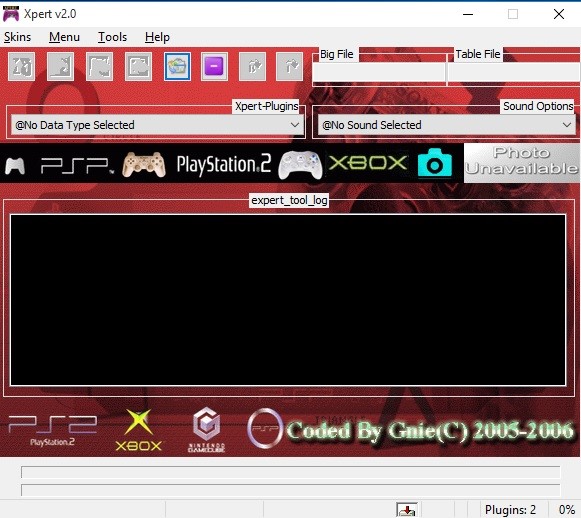The width and height of the screenshot is (581, 518).
Task: Click the Xpert-Plugins group label
Action: point(266,106)
